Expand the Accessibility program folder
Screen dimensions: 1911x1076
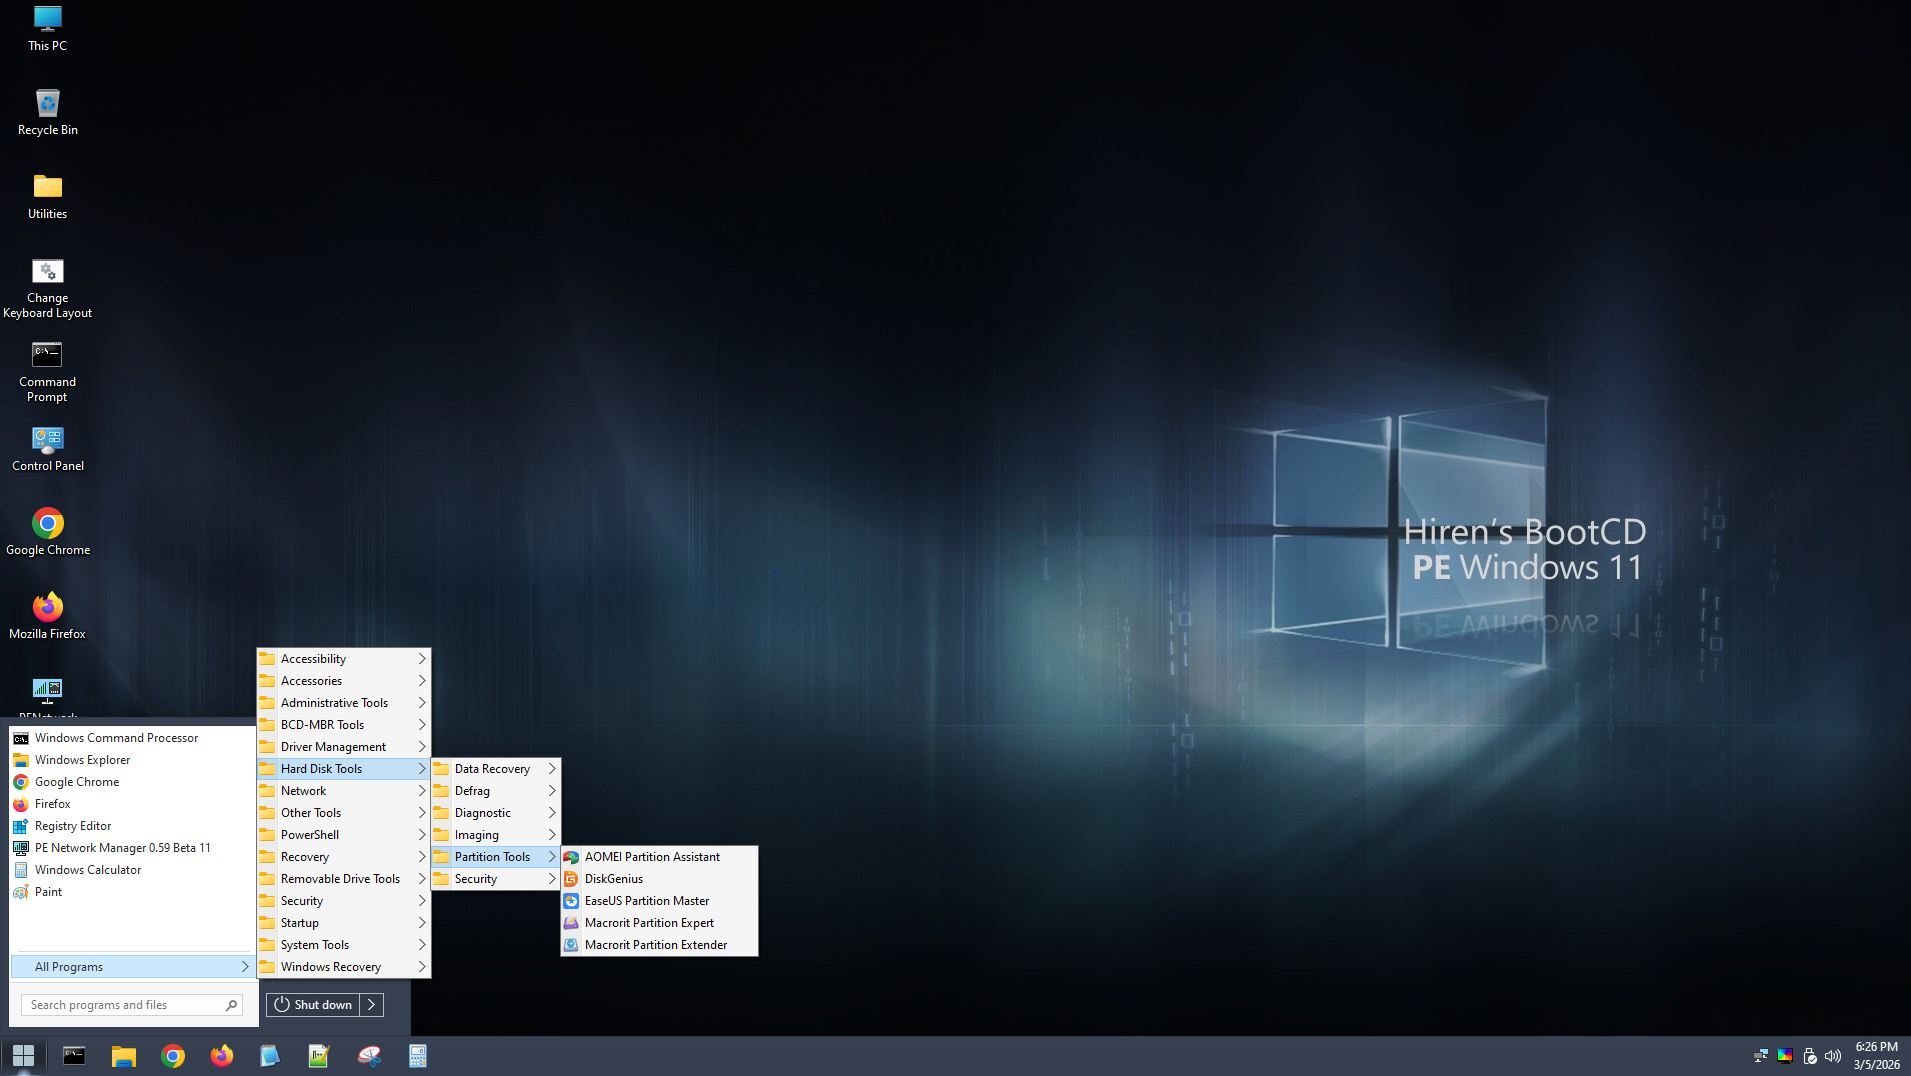pos(344,659)
